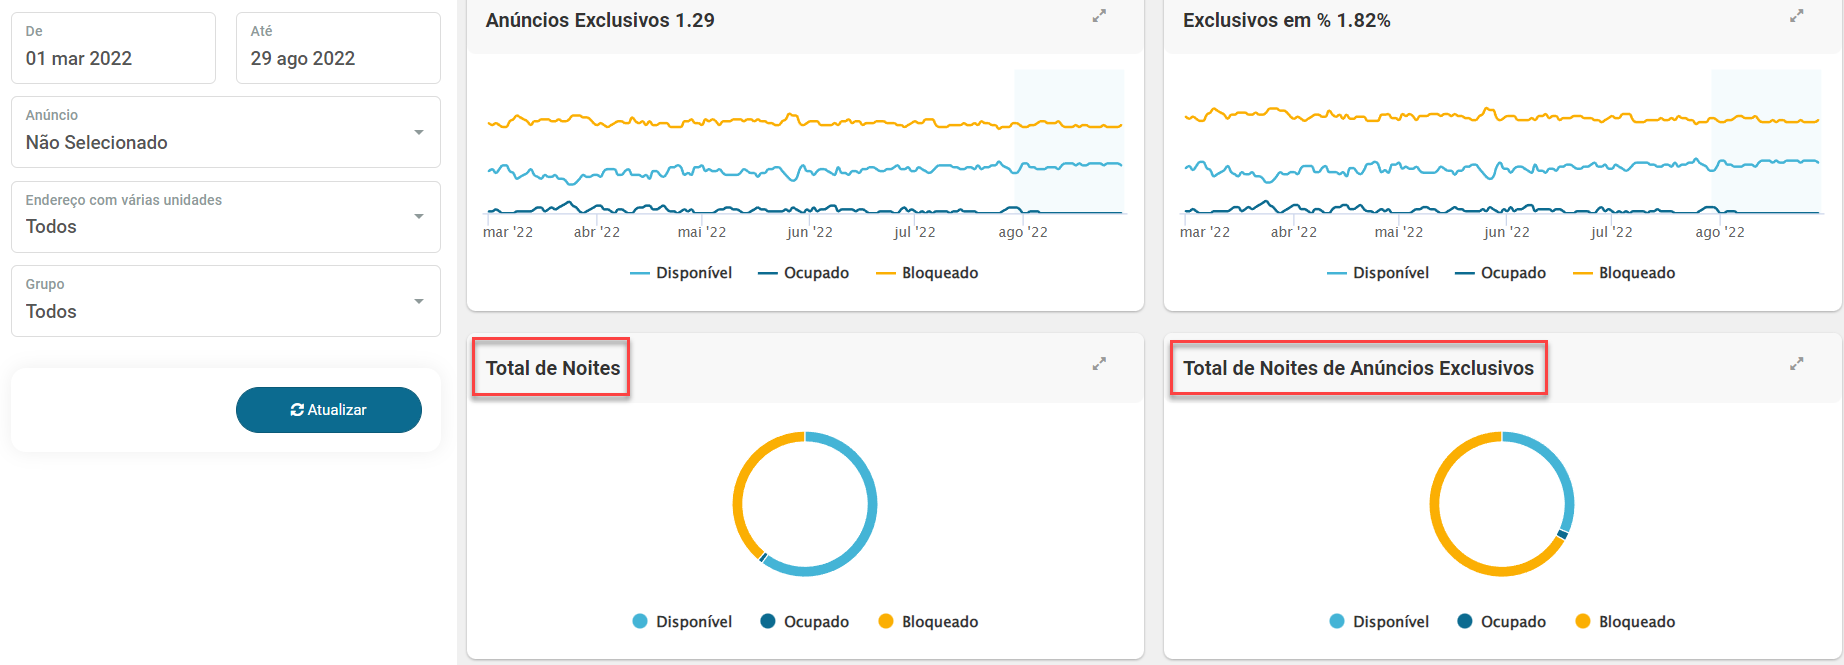
Task: Click Ocupado dot in Total de Noites legend
Action: point(768,621)
